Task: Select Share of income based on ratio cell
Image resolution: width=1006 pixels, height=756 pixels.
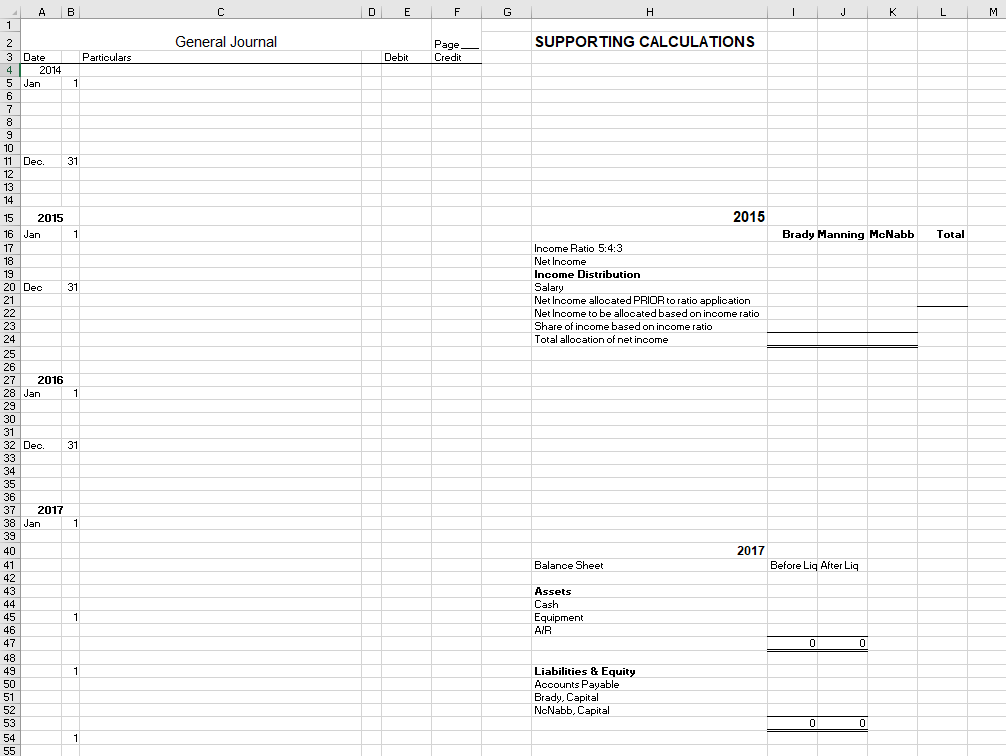Action: coord(649,326)
